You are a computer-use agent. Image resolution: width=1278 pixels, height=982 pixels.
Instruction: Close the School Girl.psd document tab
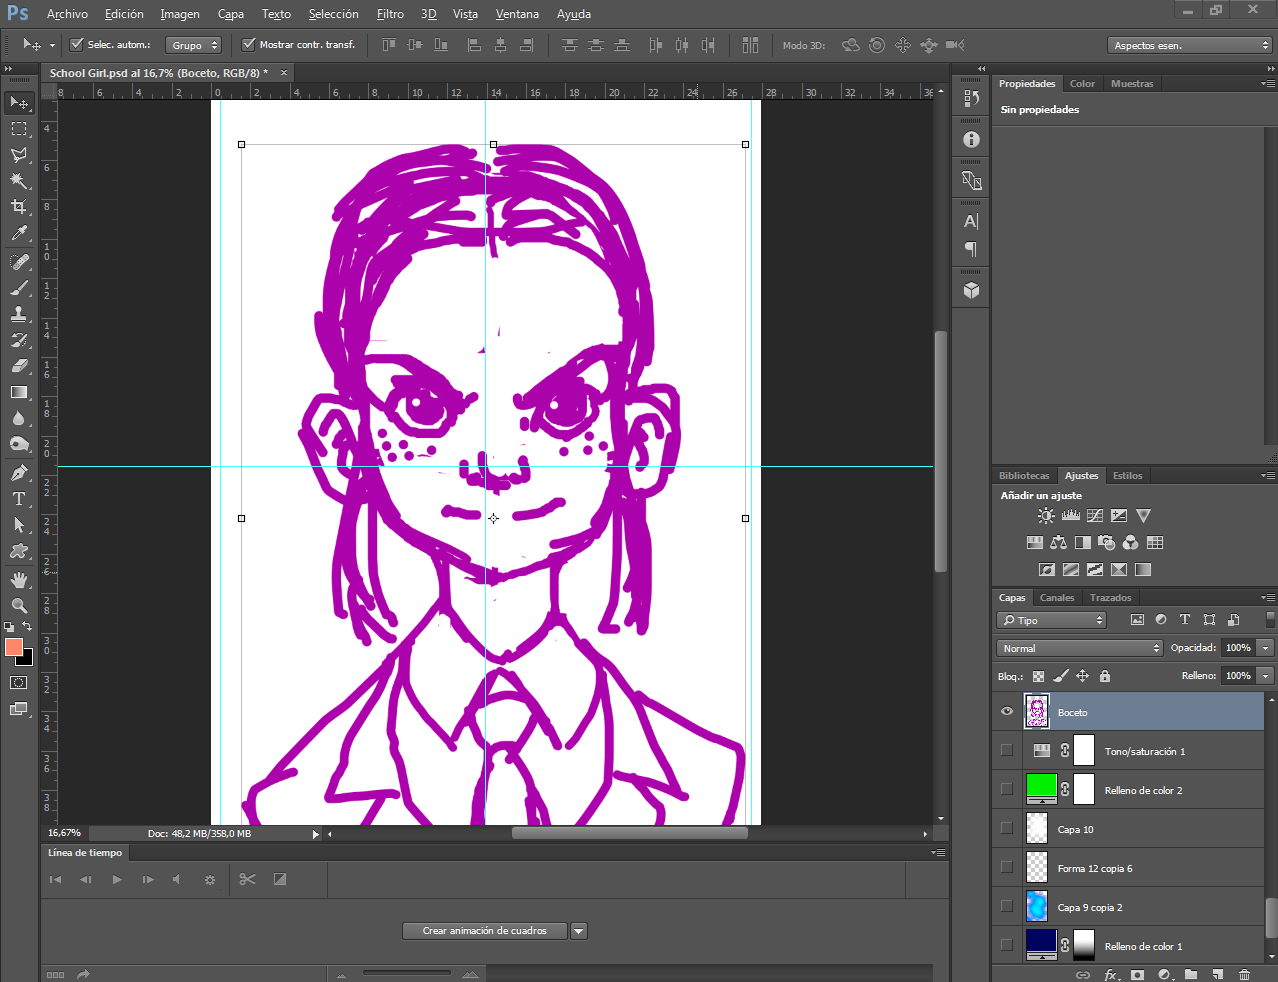click(284, 73)
